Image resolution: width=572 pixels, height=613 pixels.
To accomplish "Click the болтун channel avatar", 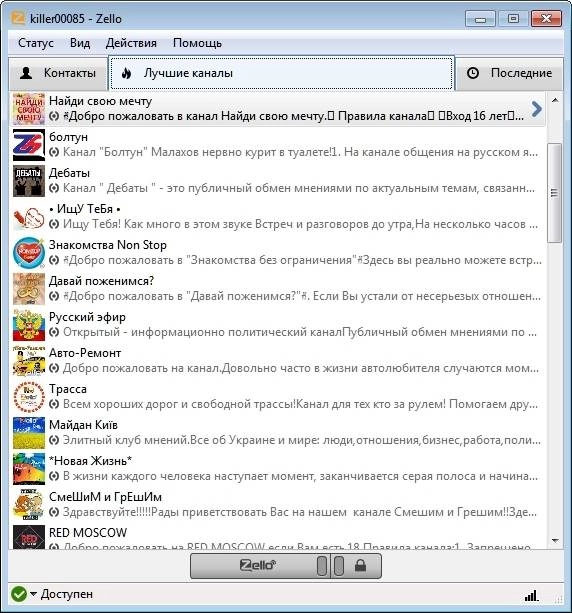I will click(29, 145).
